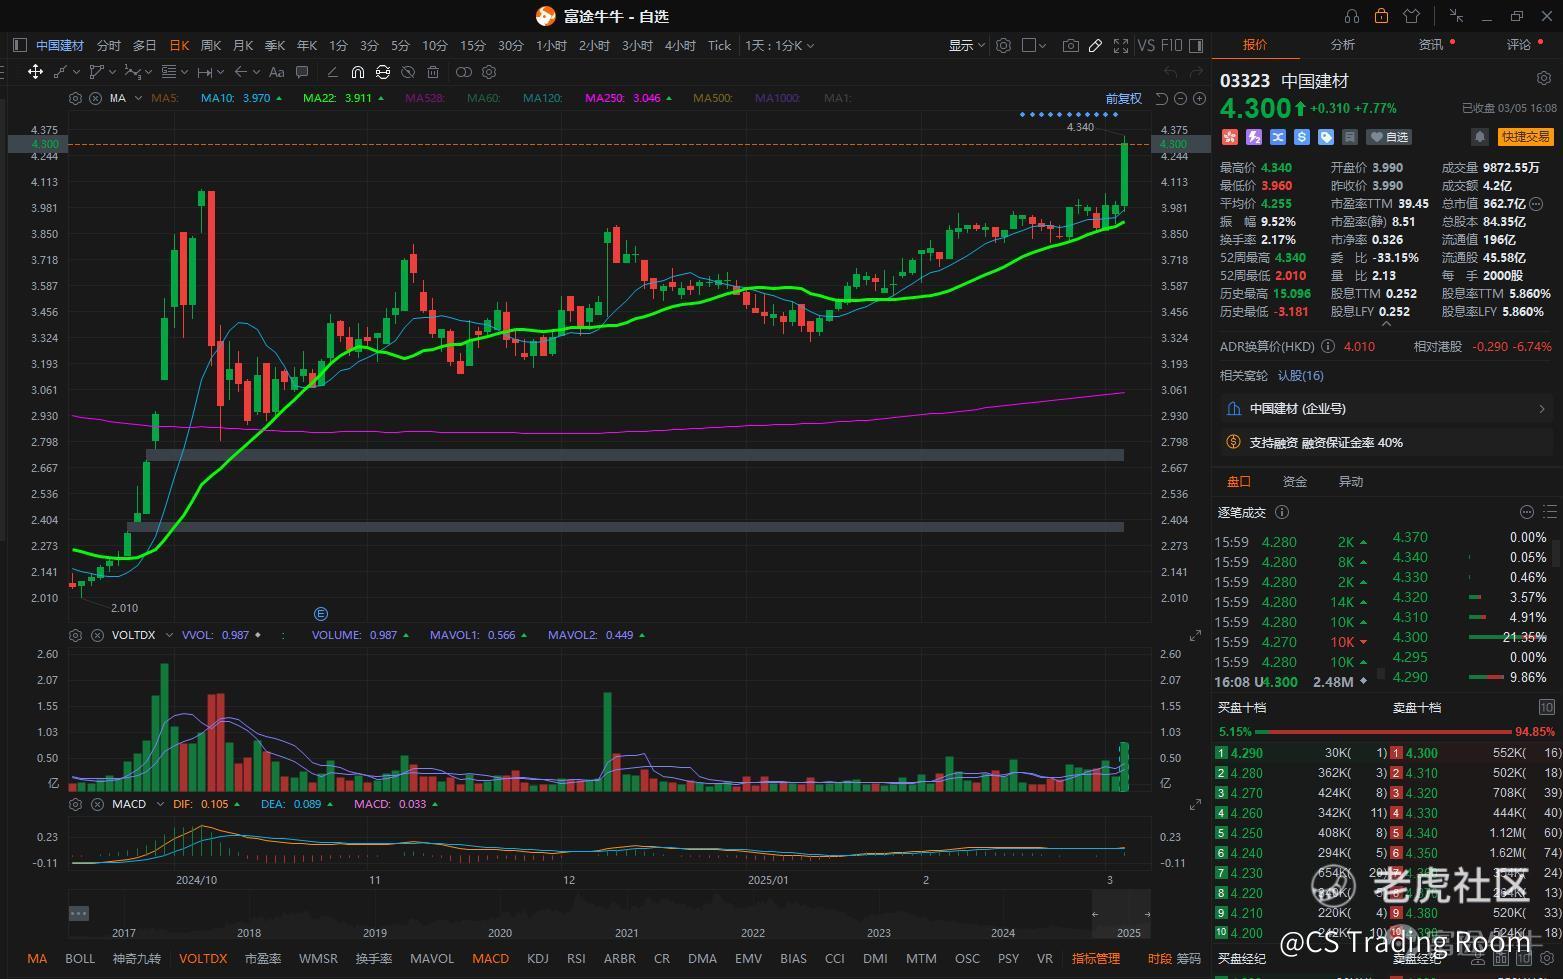Delete drawings with the trash icon

(x=433, y=72)
